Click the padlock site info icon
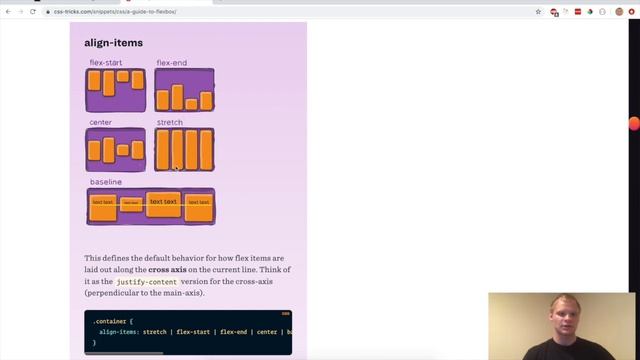640x360 pixels. (x=48, y=12)
